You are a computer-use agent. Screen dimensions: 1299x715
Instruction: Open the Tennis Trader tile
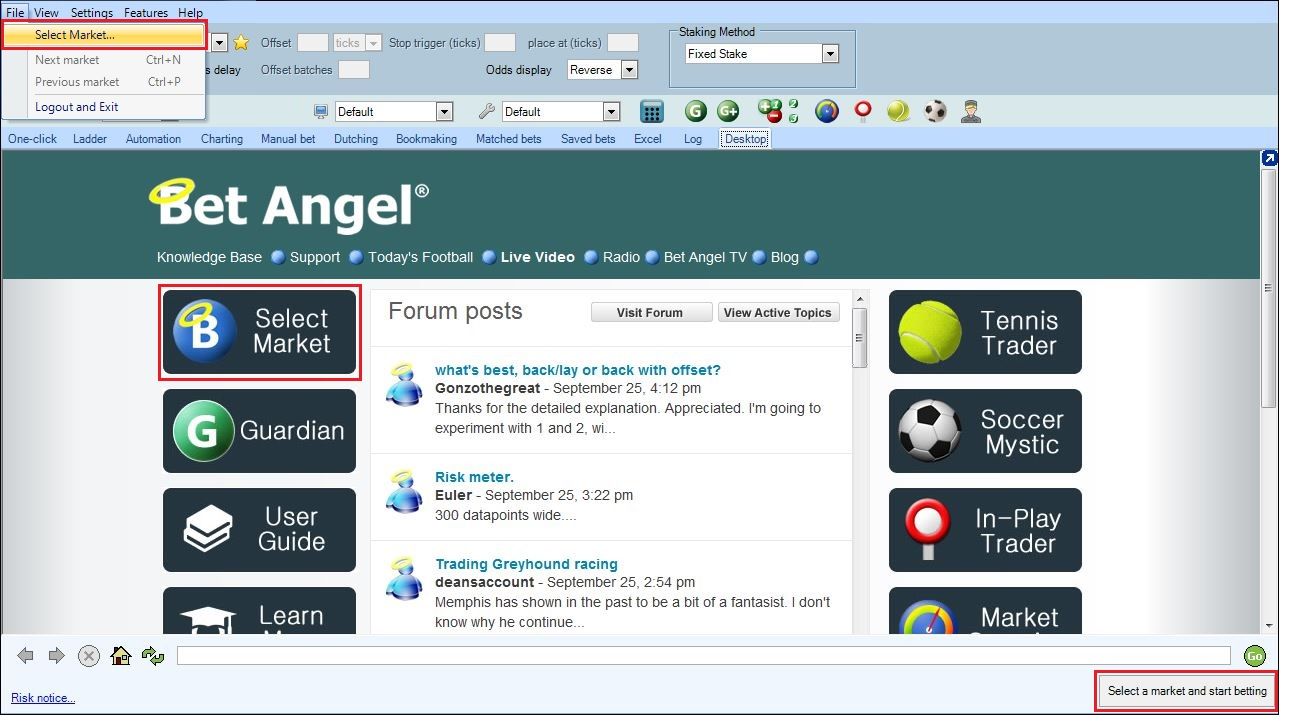[985, 332]
